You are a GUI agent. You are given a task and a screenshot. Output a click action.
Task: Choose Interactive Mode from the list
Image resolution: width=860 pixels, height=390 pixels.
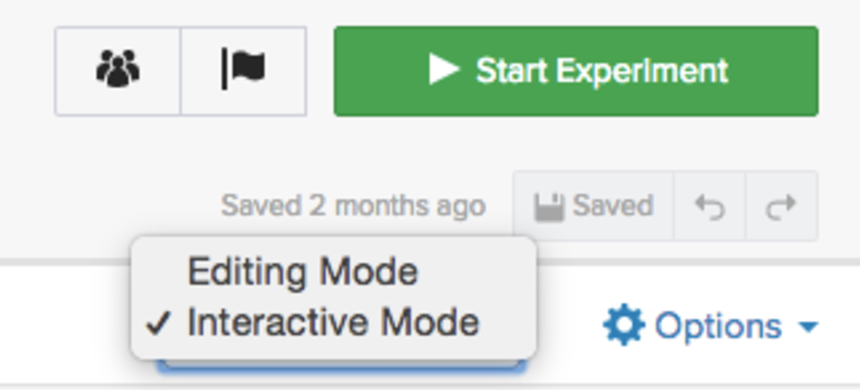333,323
